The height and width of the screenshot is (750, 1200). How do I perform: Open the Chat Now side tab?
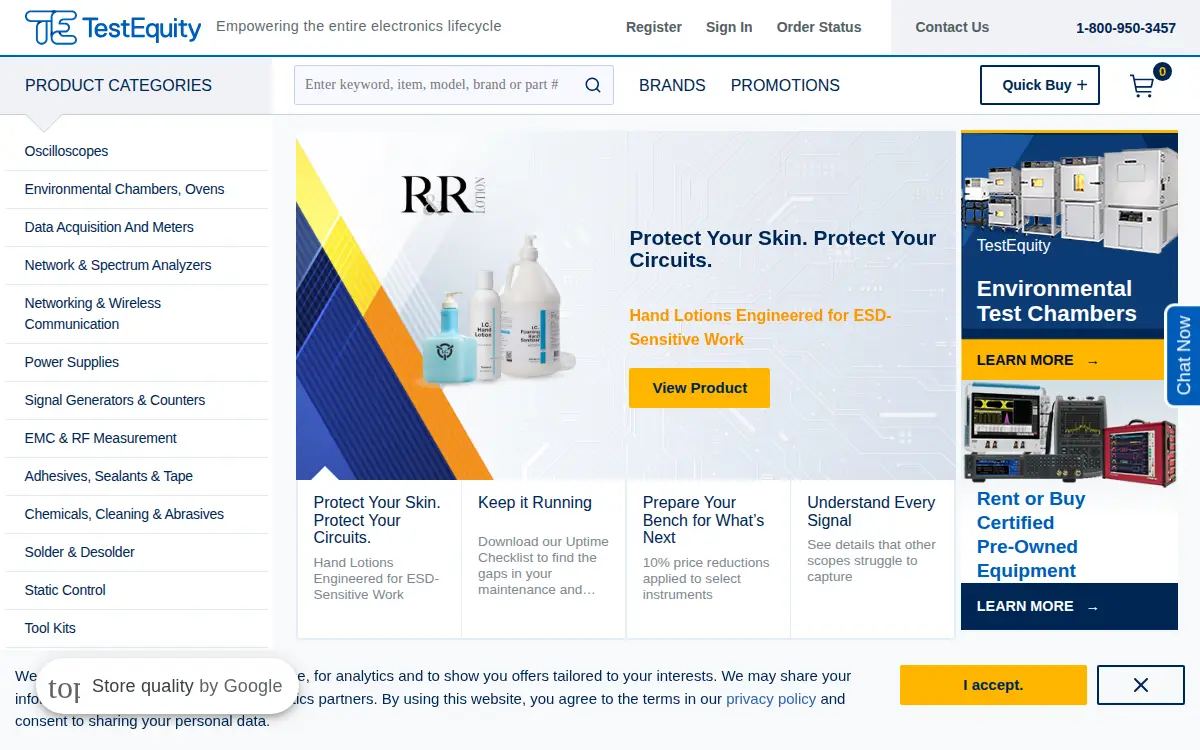(x=1183, y=355)
